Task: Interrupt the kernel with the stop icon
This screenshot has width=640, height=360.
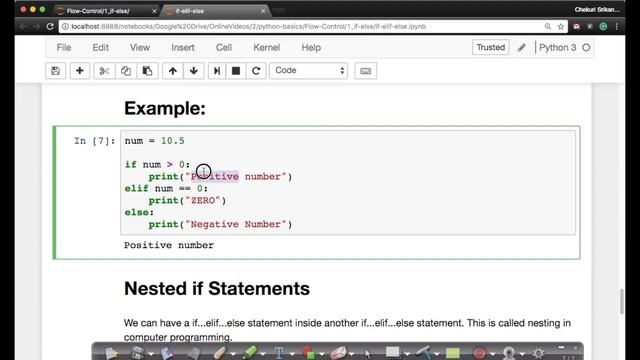Action: [236, 71]
